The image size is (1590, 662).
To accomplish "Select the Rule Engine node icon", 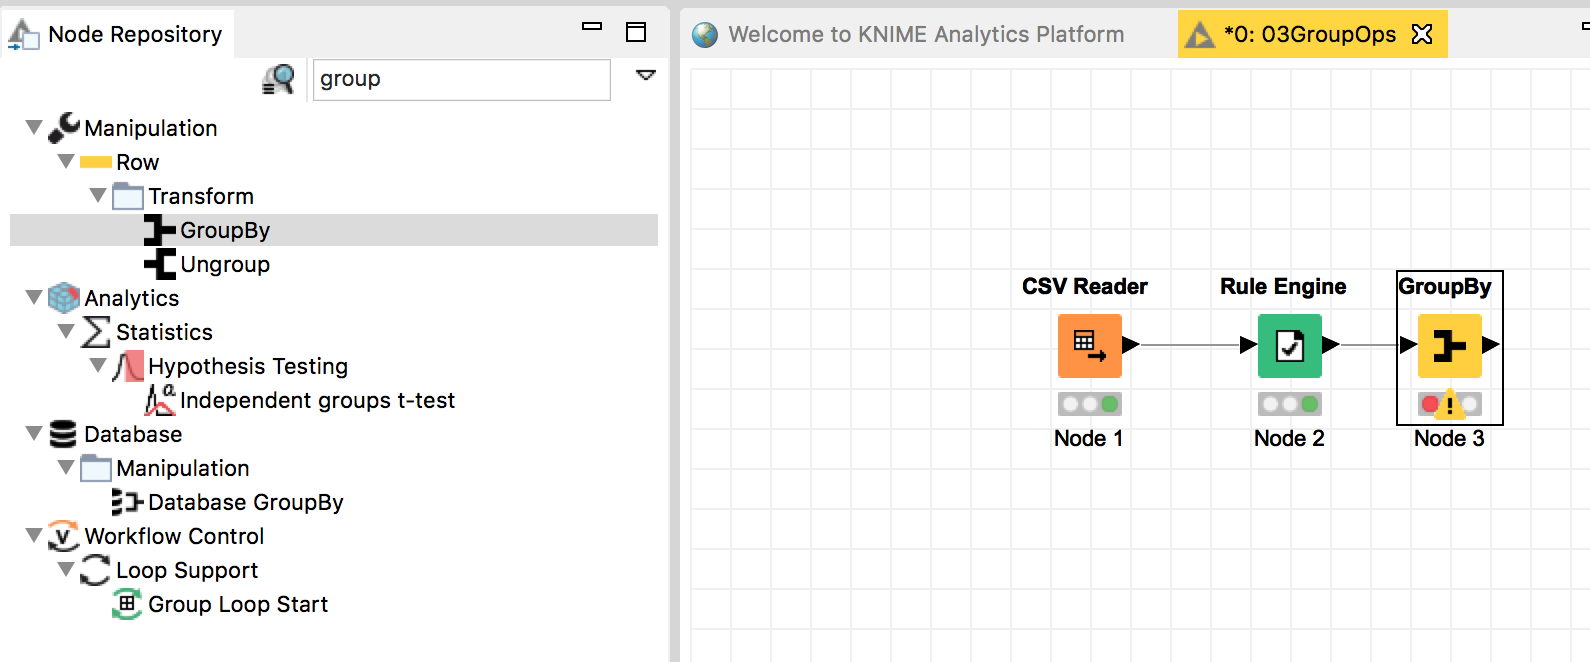I will tap(1289, 345).
